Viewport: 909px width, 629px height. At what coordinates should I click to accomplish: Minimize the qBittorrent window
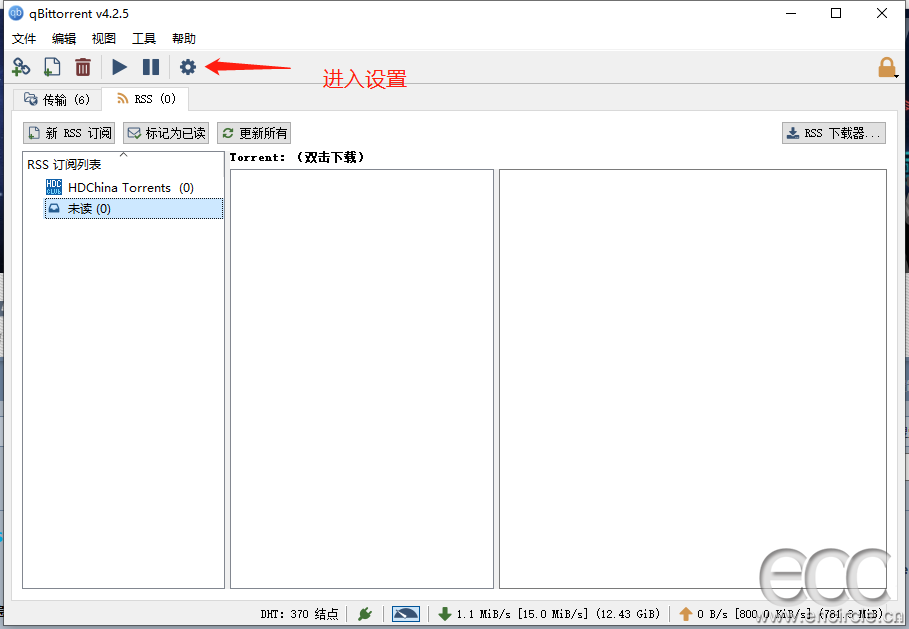point(791,13)
